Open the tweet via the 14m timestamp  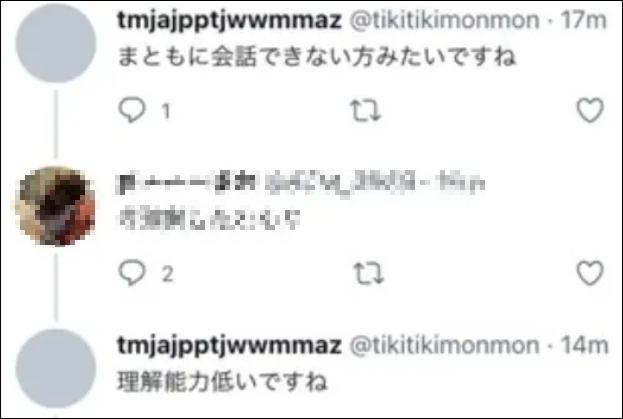click(584, 345)
